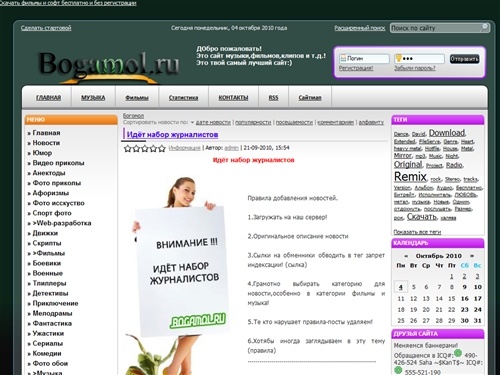Click the Отправить login button
Image resolution: width=500 pixels, height=375 pixels.
tap(465, 59)
